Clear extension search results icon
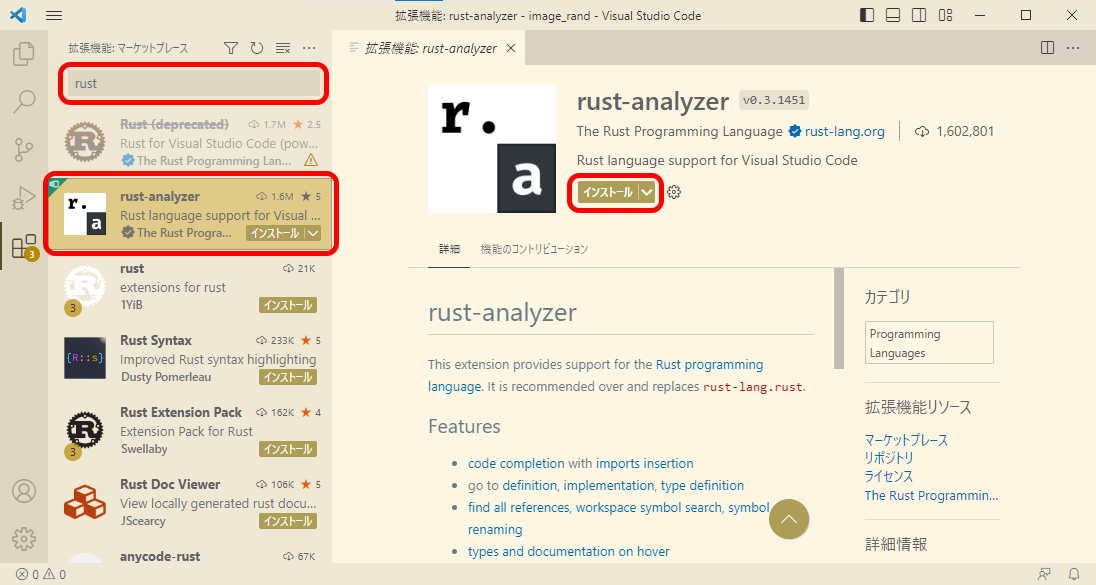This screenshot has width=1096, height=585. [x=283, y=48]
